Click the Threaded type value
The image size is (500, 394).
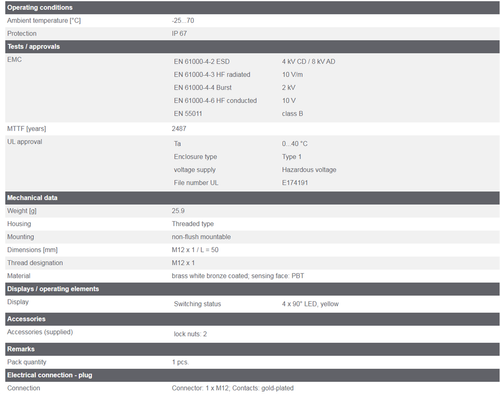click(x=193, y=224)
